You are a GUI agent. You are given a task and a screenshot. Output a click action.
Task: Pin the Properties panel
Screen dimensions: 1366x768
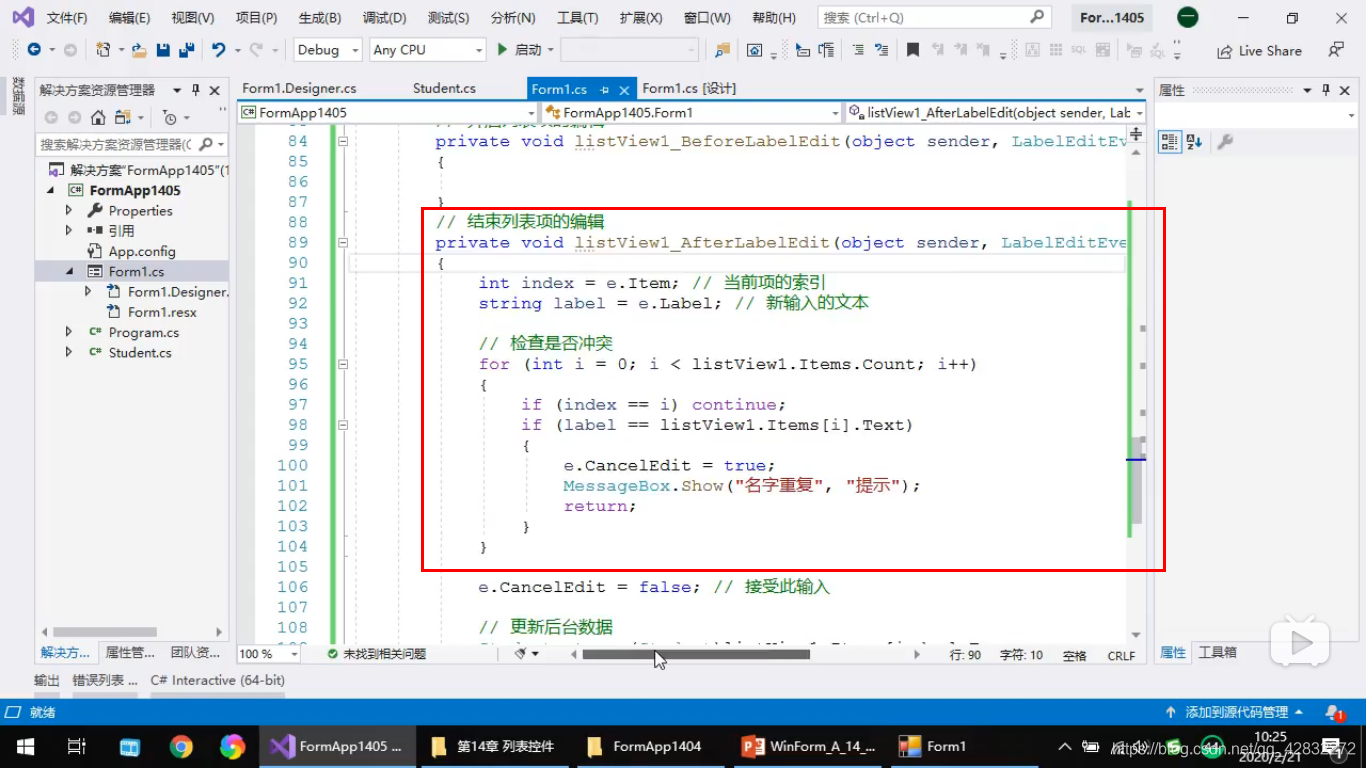(x=1326, y=90)
